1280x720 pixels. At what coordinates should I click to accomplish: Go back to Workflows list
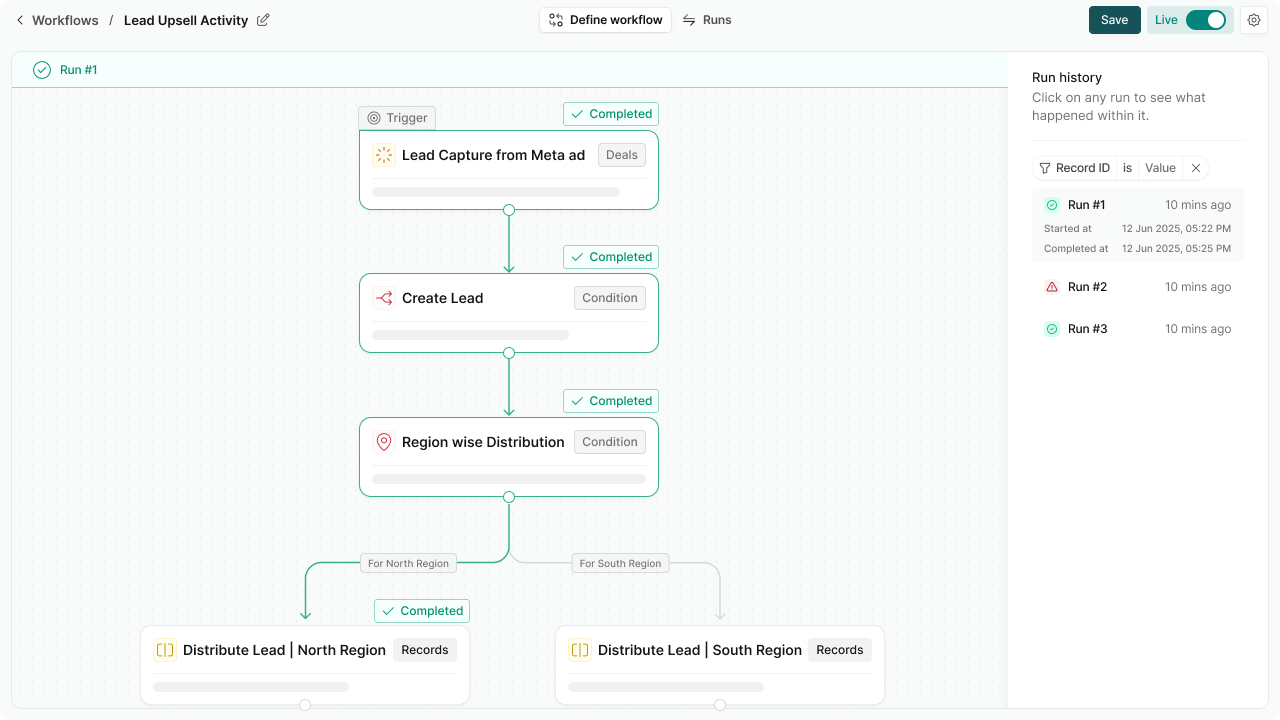click(x=57, y=20)
